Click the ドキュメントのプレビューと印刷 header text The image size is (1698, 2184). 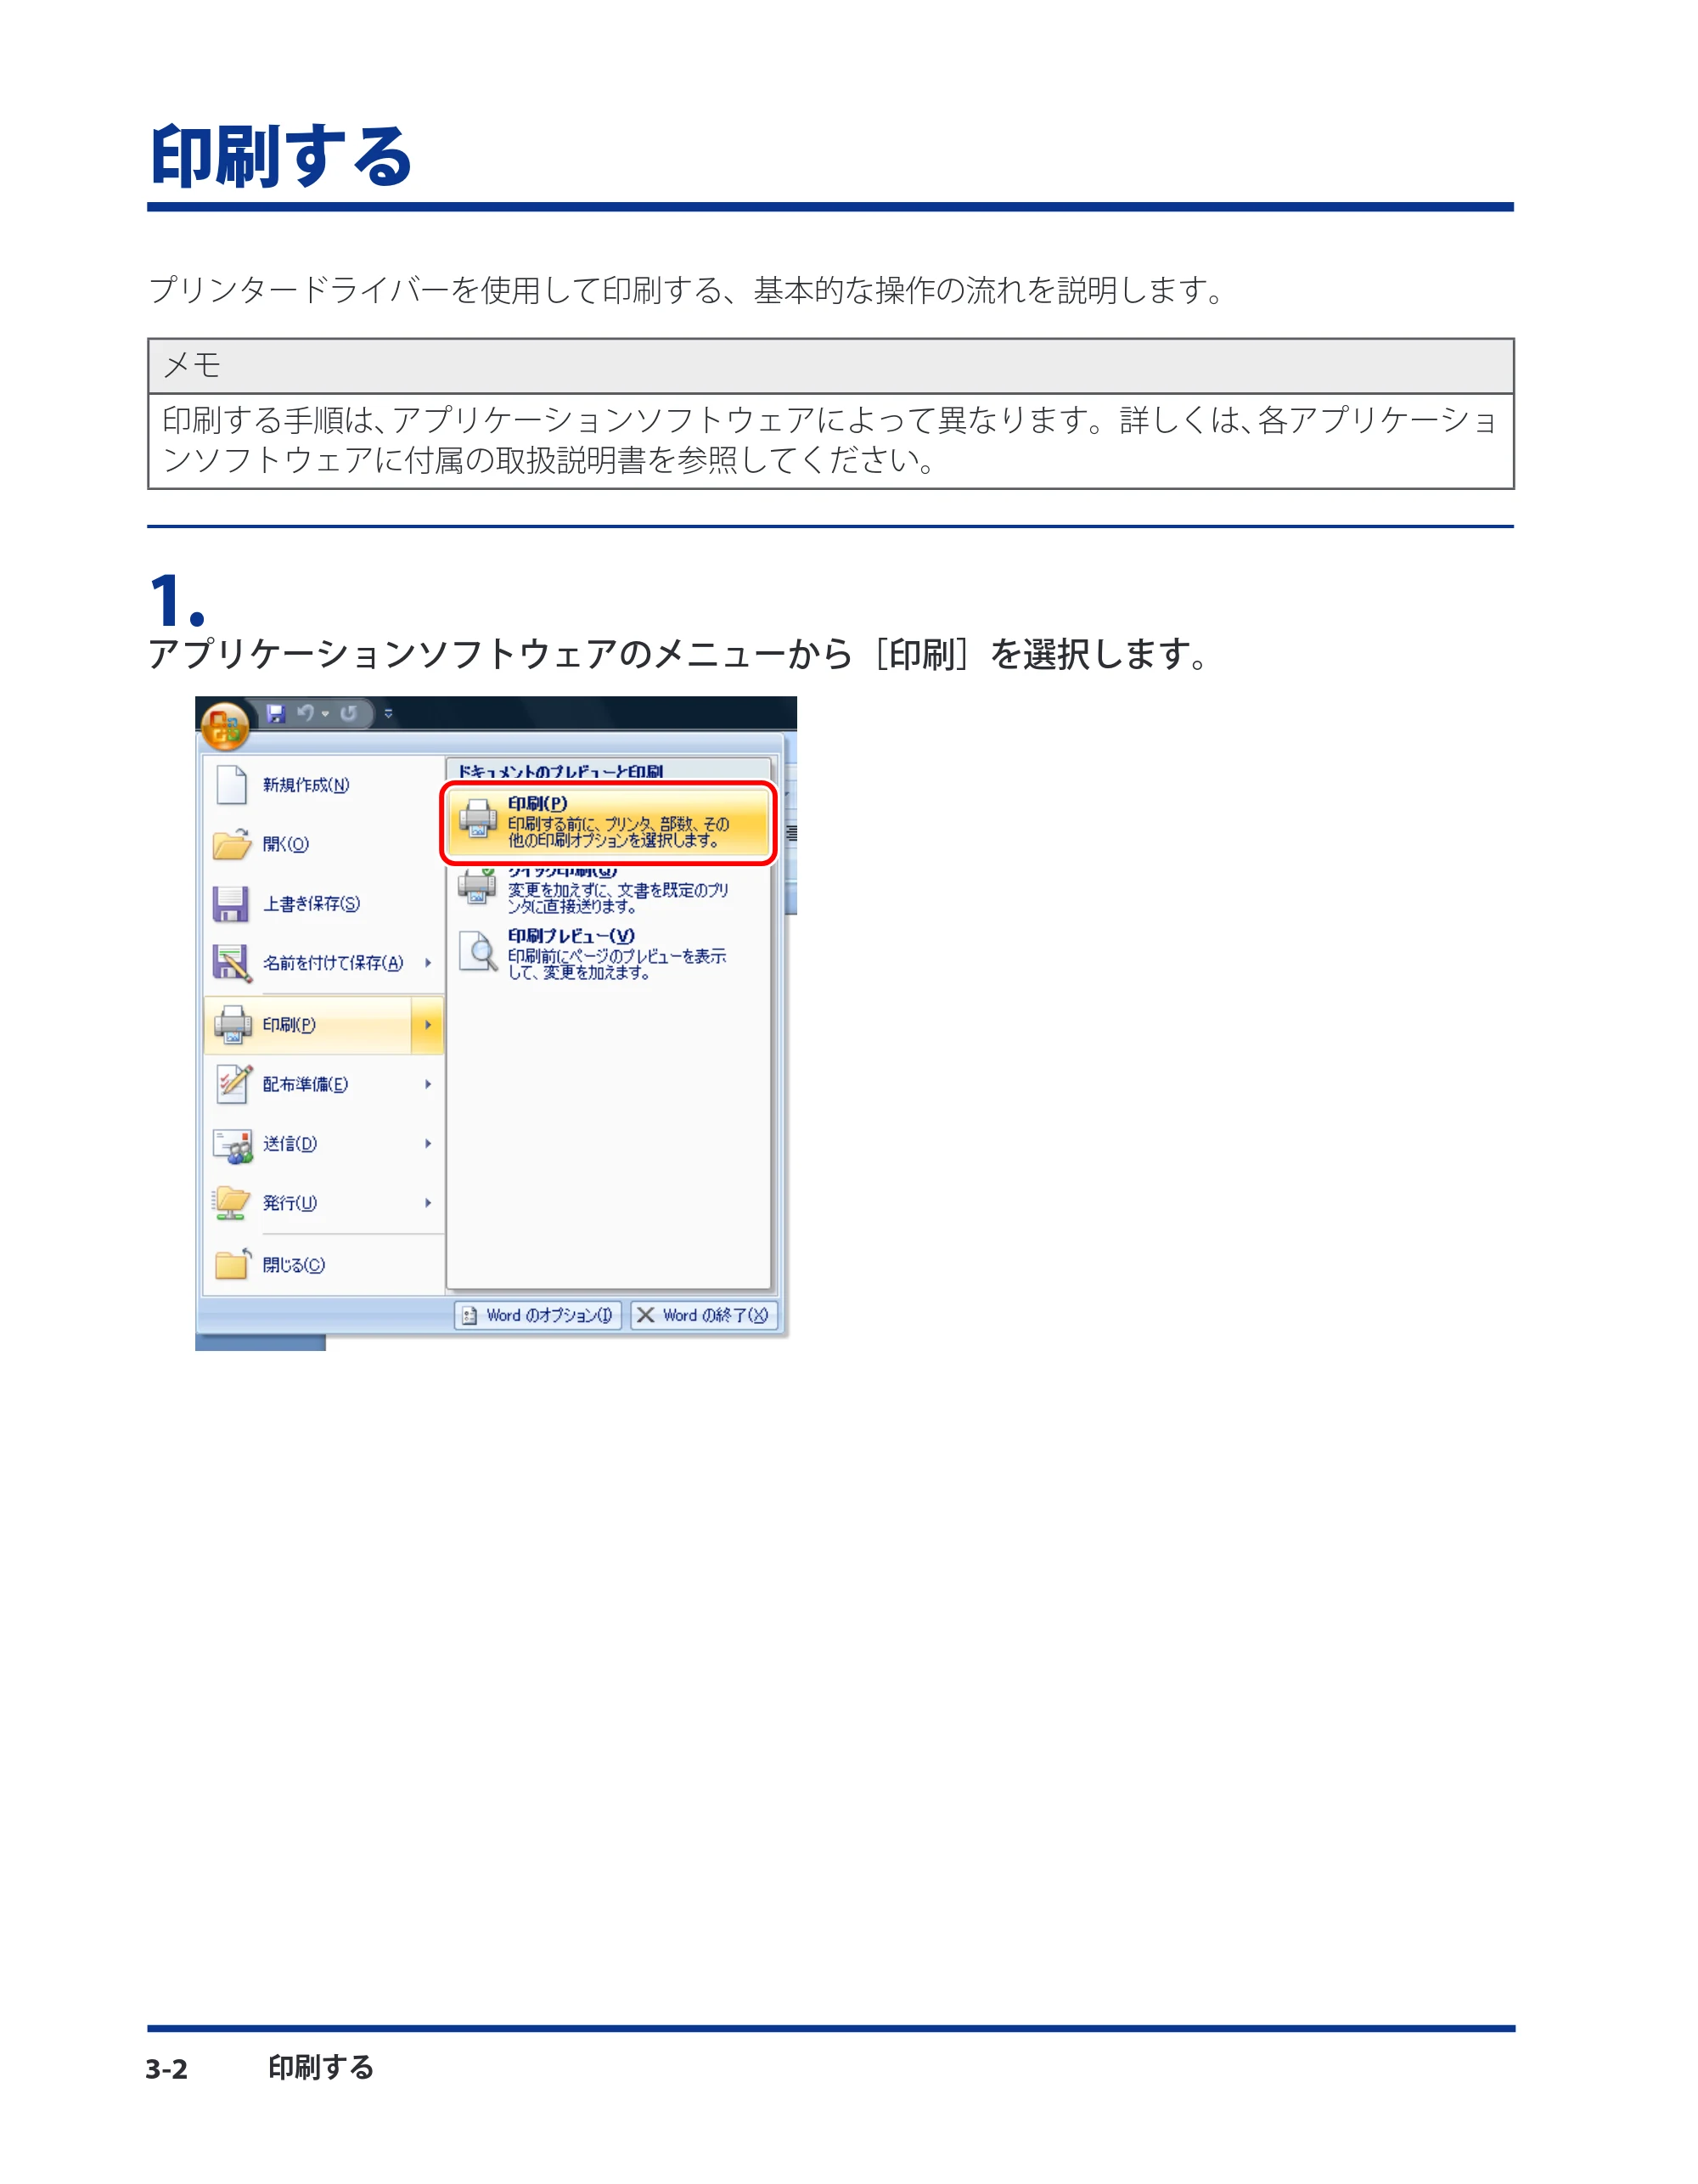click(x=561, y=771)
